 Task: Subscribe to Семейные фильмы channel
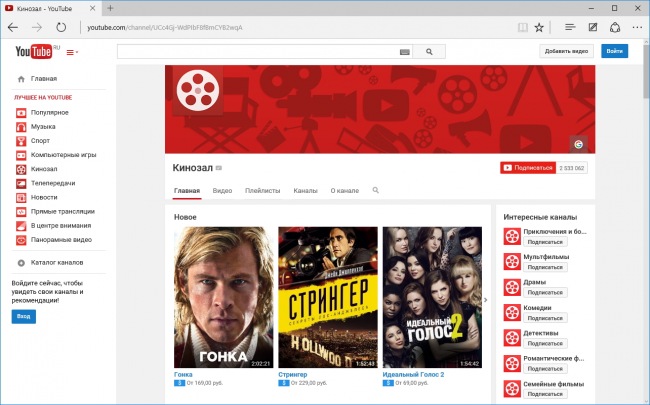545,394
